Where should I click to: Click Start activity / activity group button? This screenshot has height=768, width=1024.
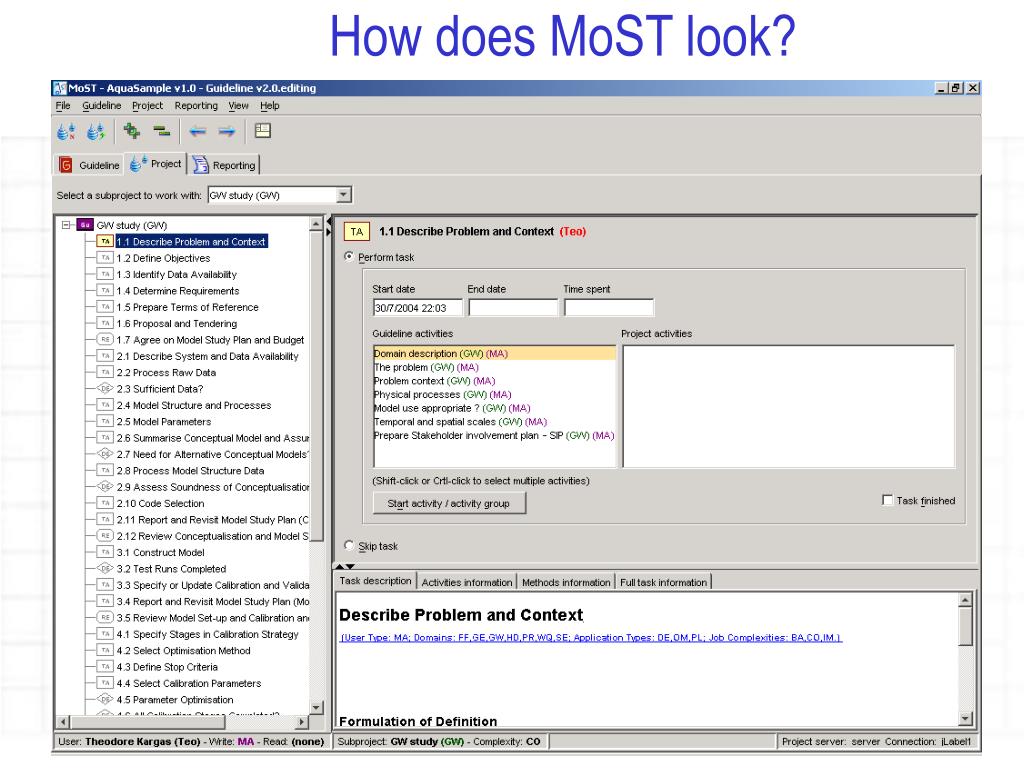449,503
